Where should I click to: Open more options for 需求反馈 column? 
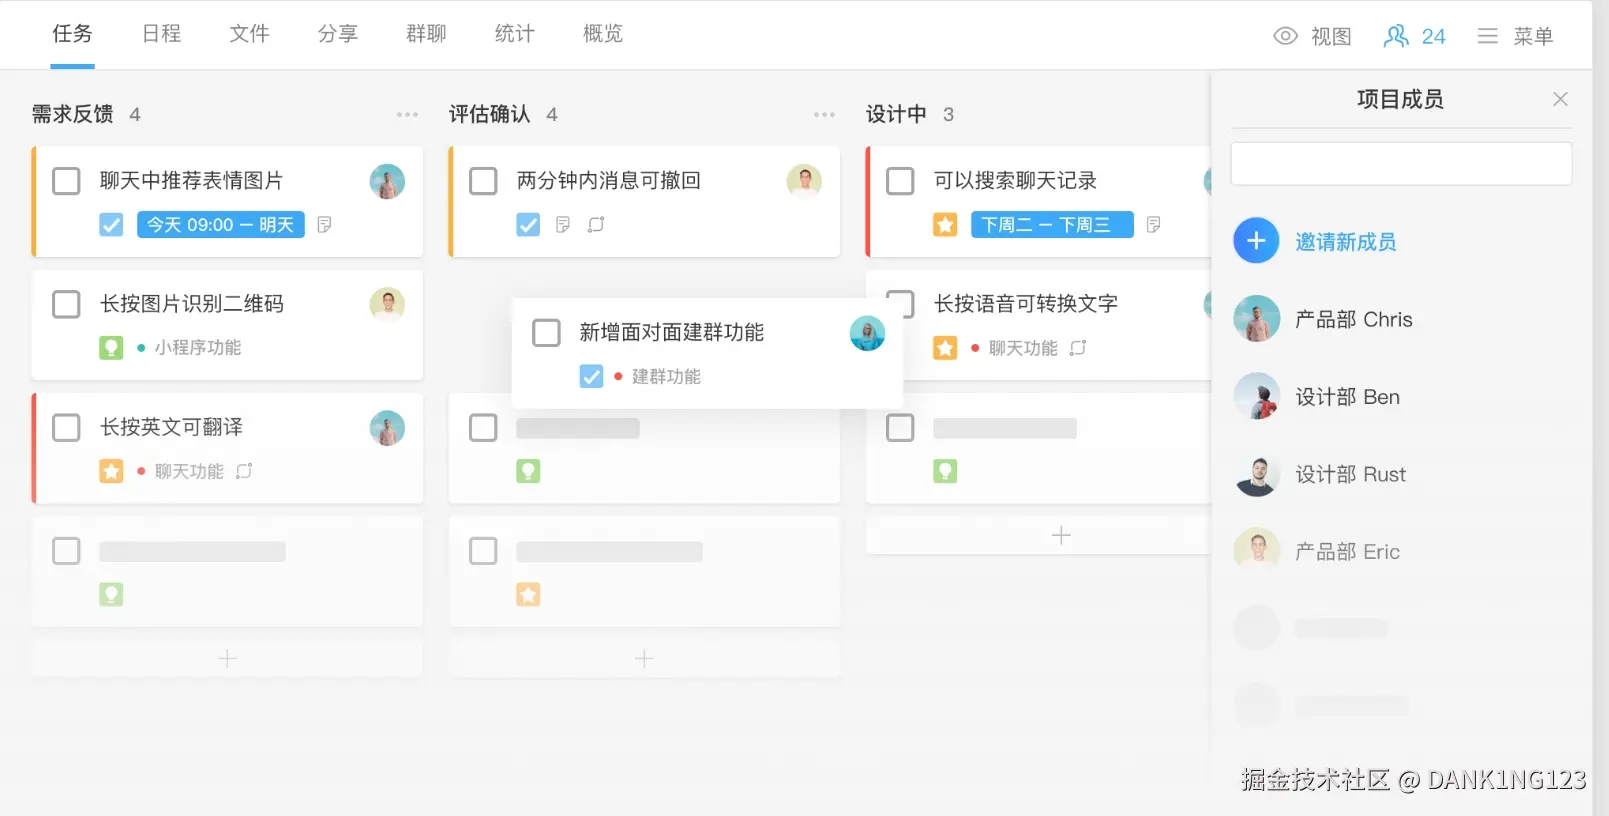coord(407,115)
